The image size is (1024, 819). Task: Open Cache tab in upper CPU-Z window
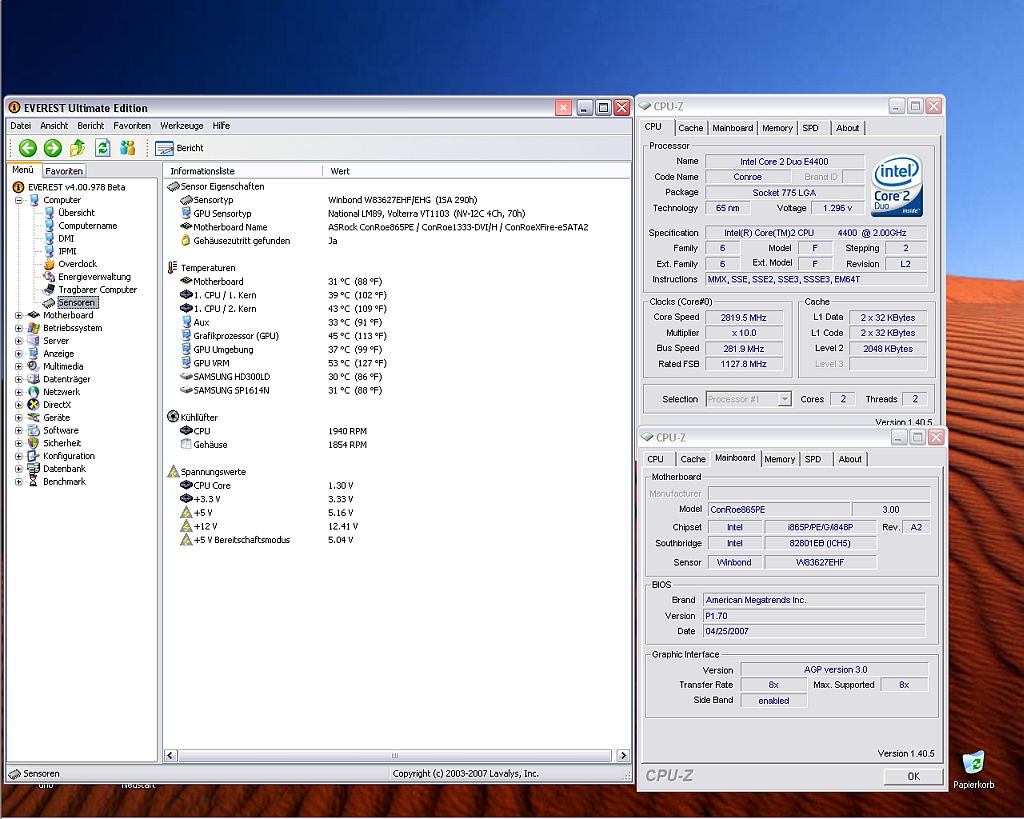[x=690, y=128]
